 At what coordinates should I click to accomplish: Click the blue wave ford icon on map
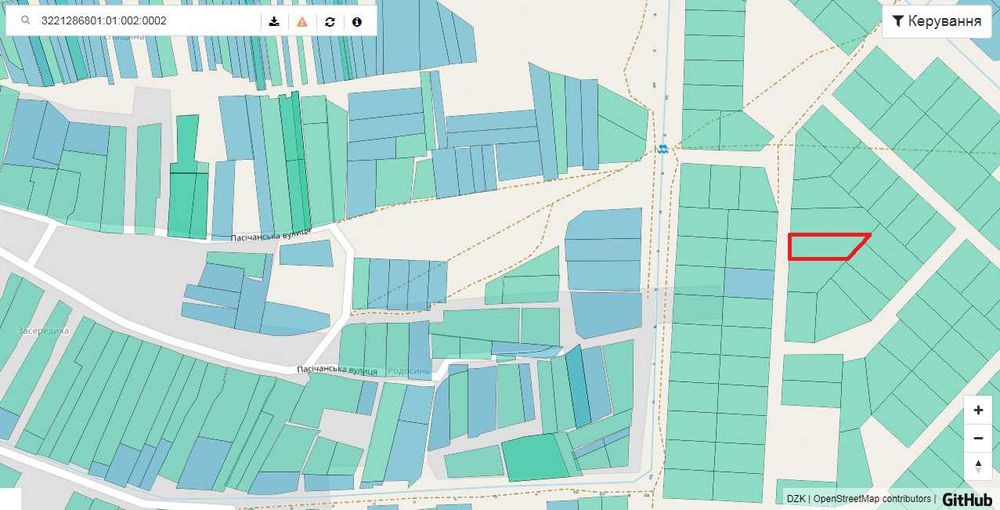click(664, 149)
